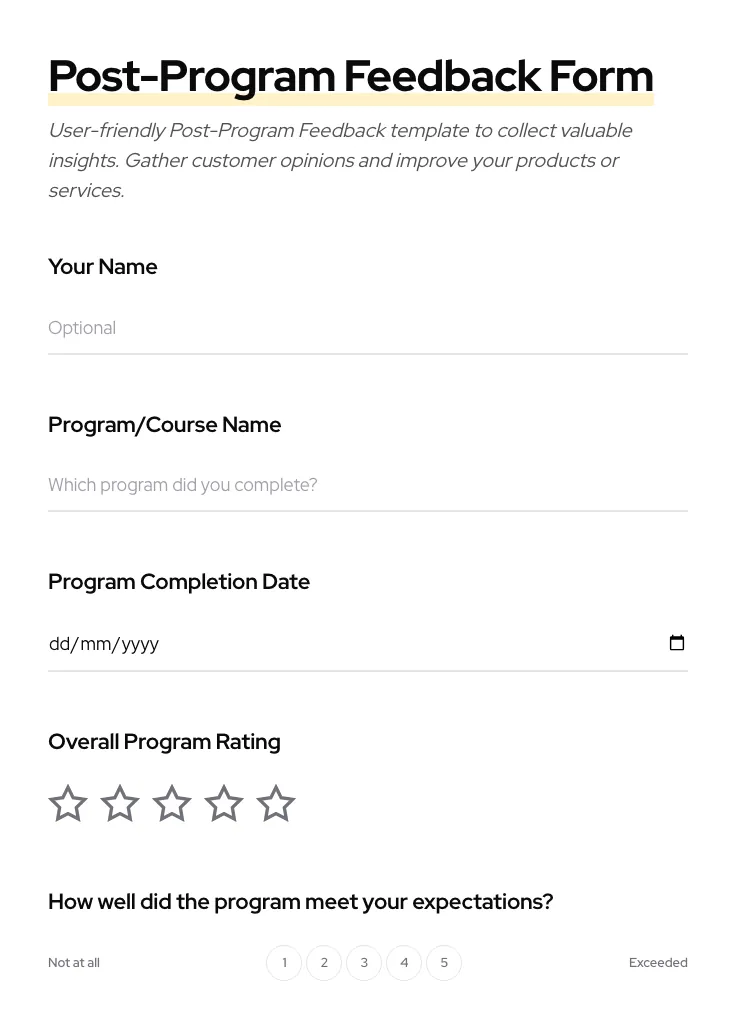This screenshot has width=736, height=1024.
Task: Select the first star rating
Action: 67,803
